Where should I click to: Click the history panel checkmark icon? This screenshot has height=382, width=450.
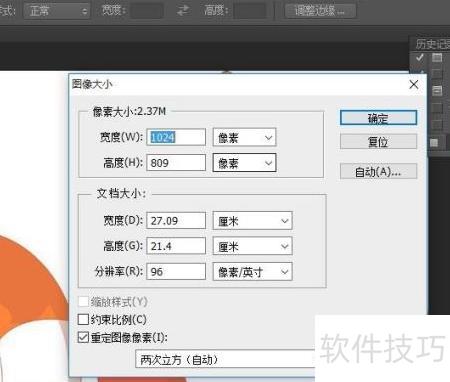[x=420, y=57]
